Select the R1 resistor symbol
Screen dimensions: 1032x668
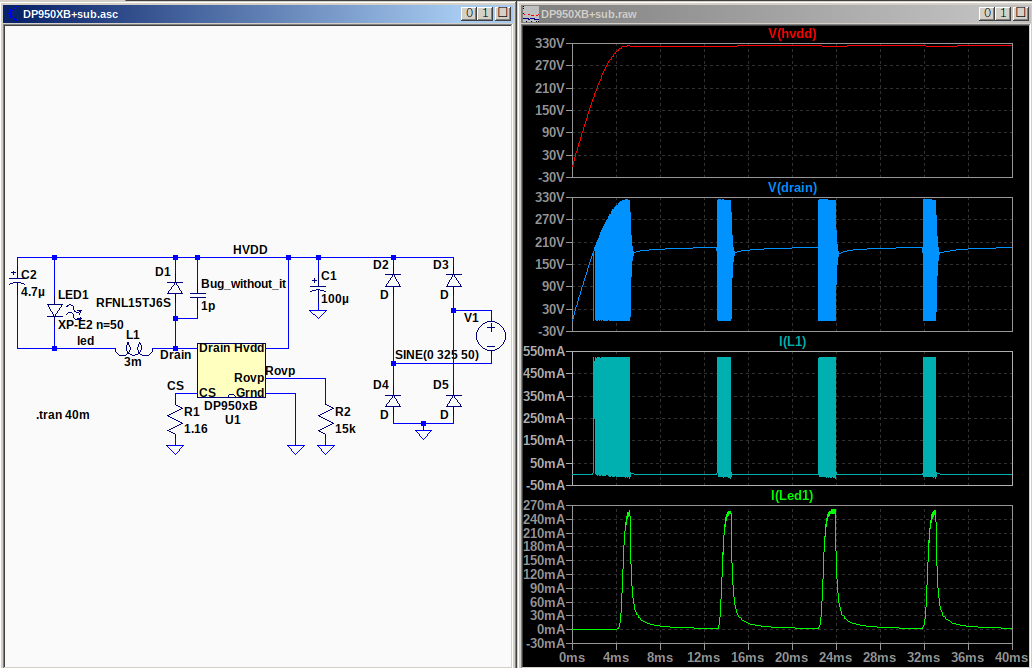(175, 420)
